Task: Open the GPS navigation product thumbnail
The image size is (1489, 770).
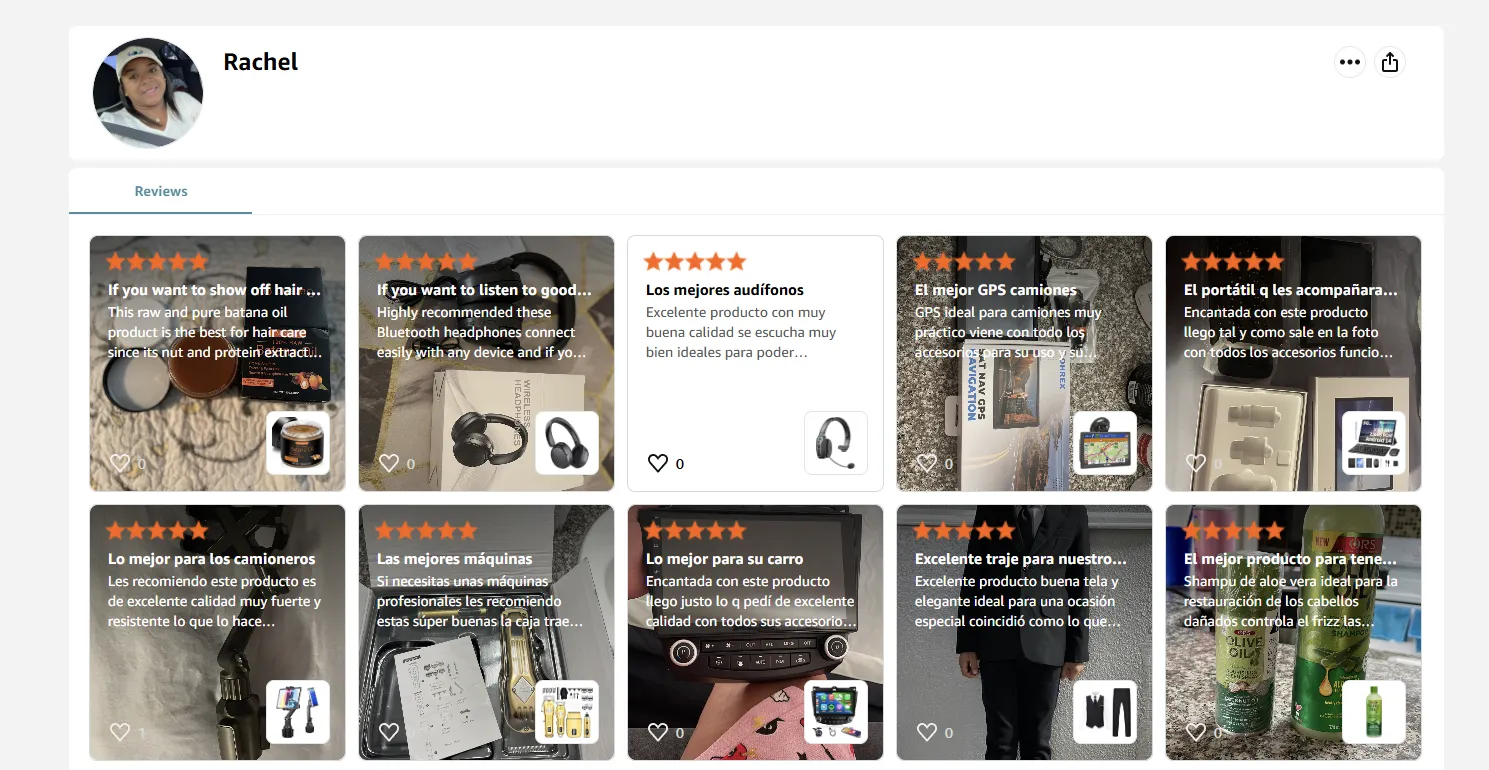Action: tap(1105, 443)
